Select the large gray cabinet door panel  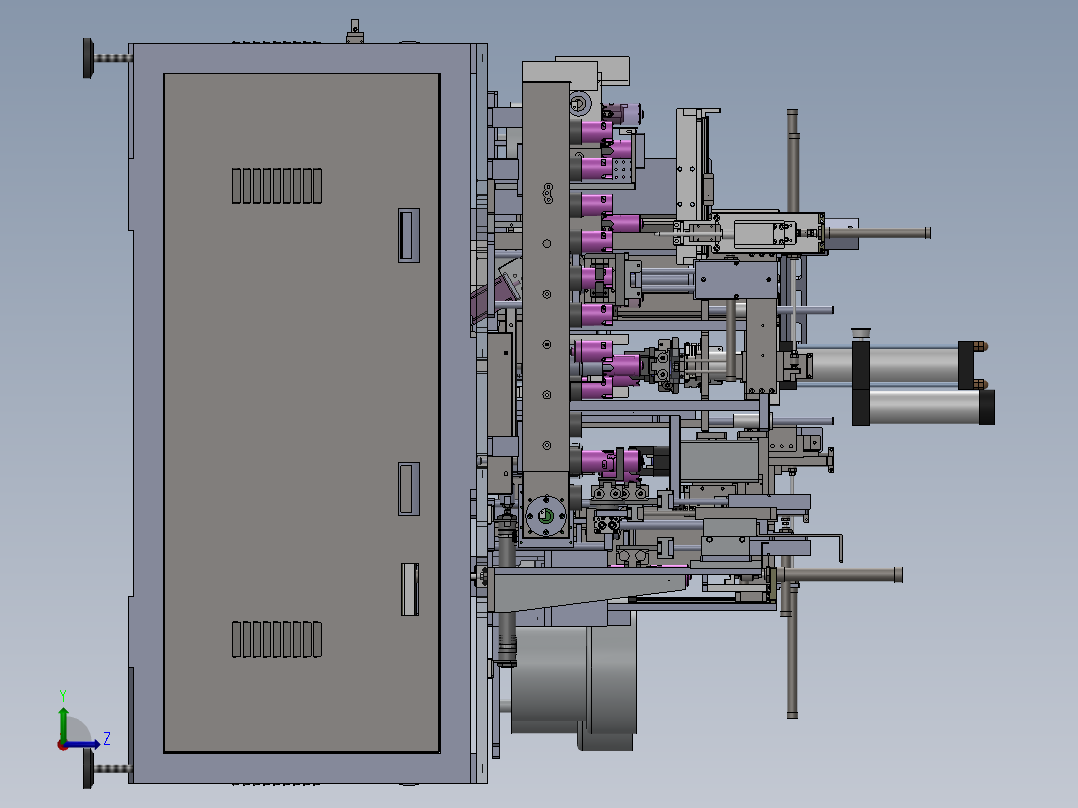[x=301, y=413]
